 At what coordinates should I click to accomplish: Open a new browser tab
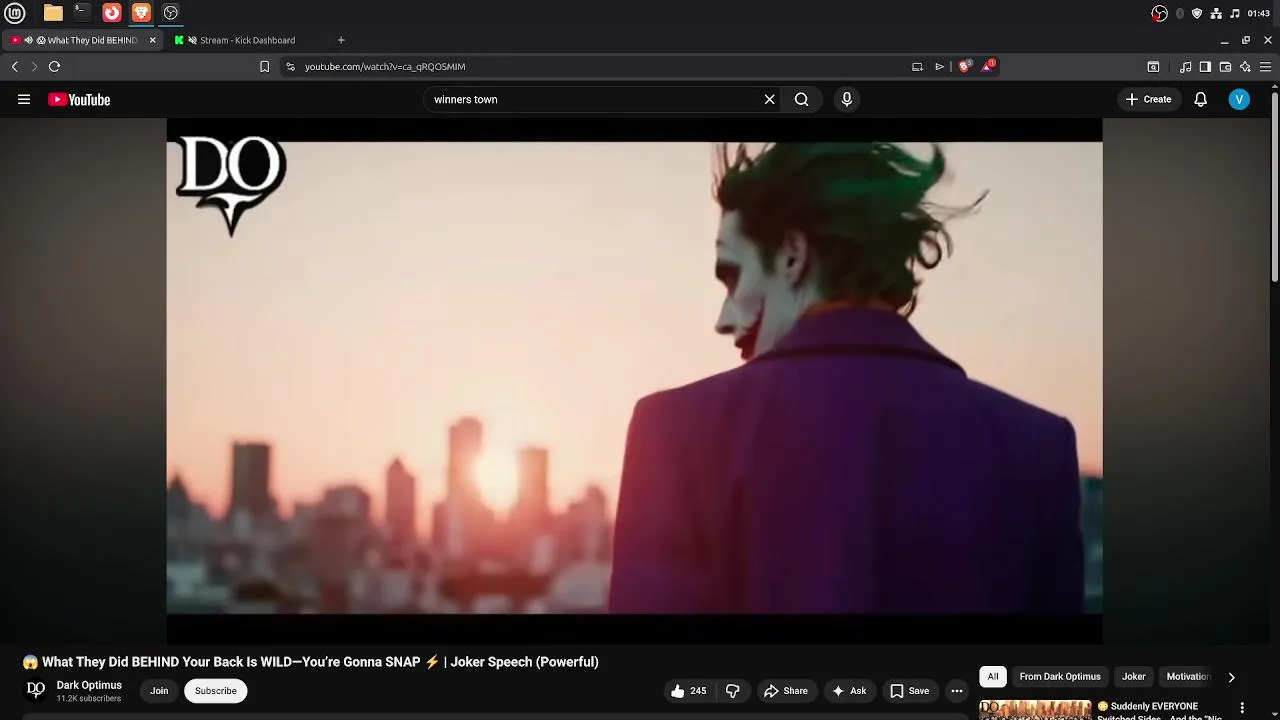tap(341, 40)
